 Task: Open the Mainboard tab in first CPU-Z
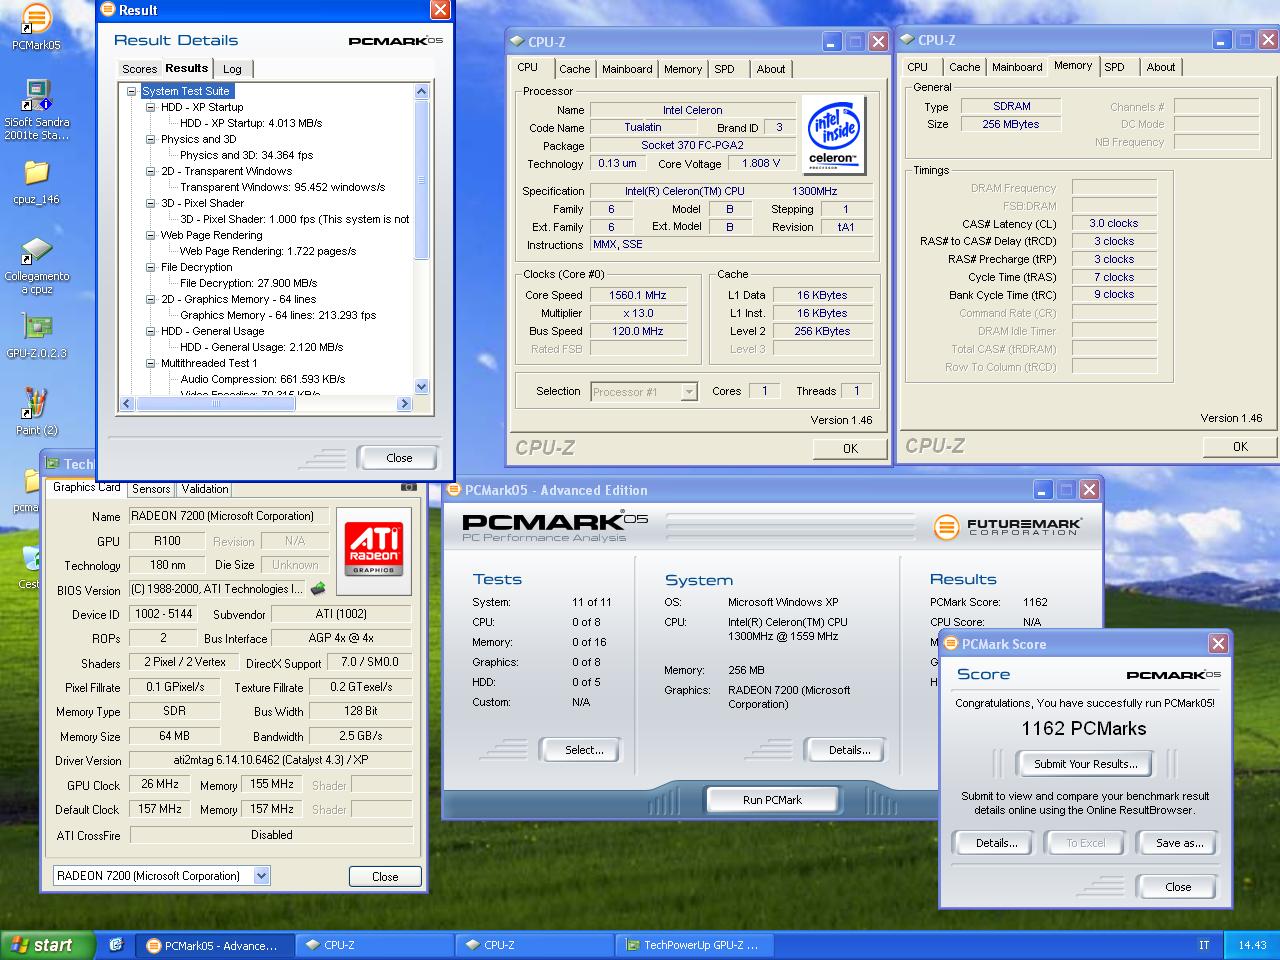pyautogui.click(x=627, y=69)
